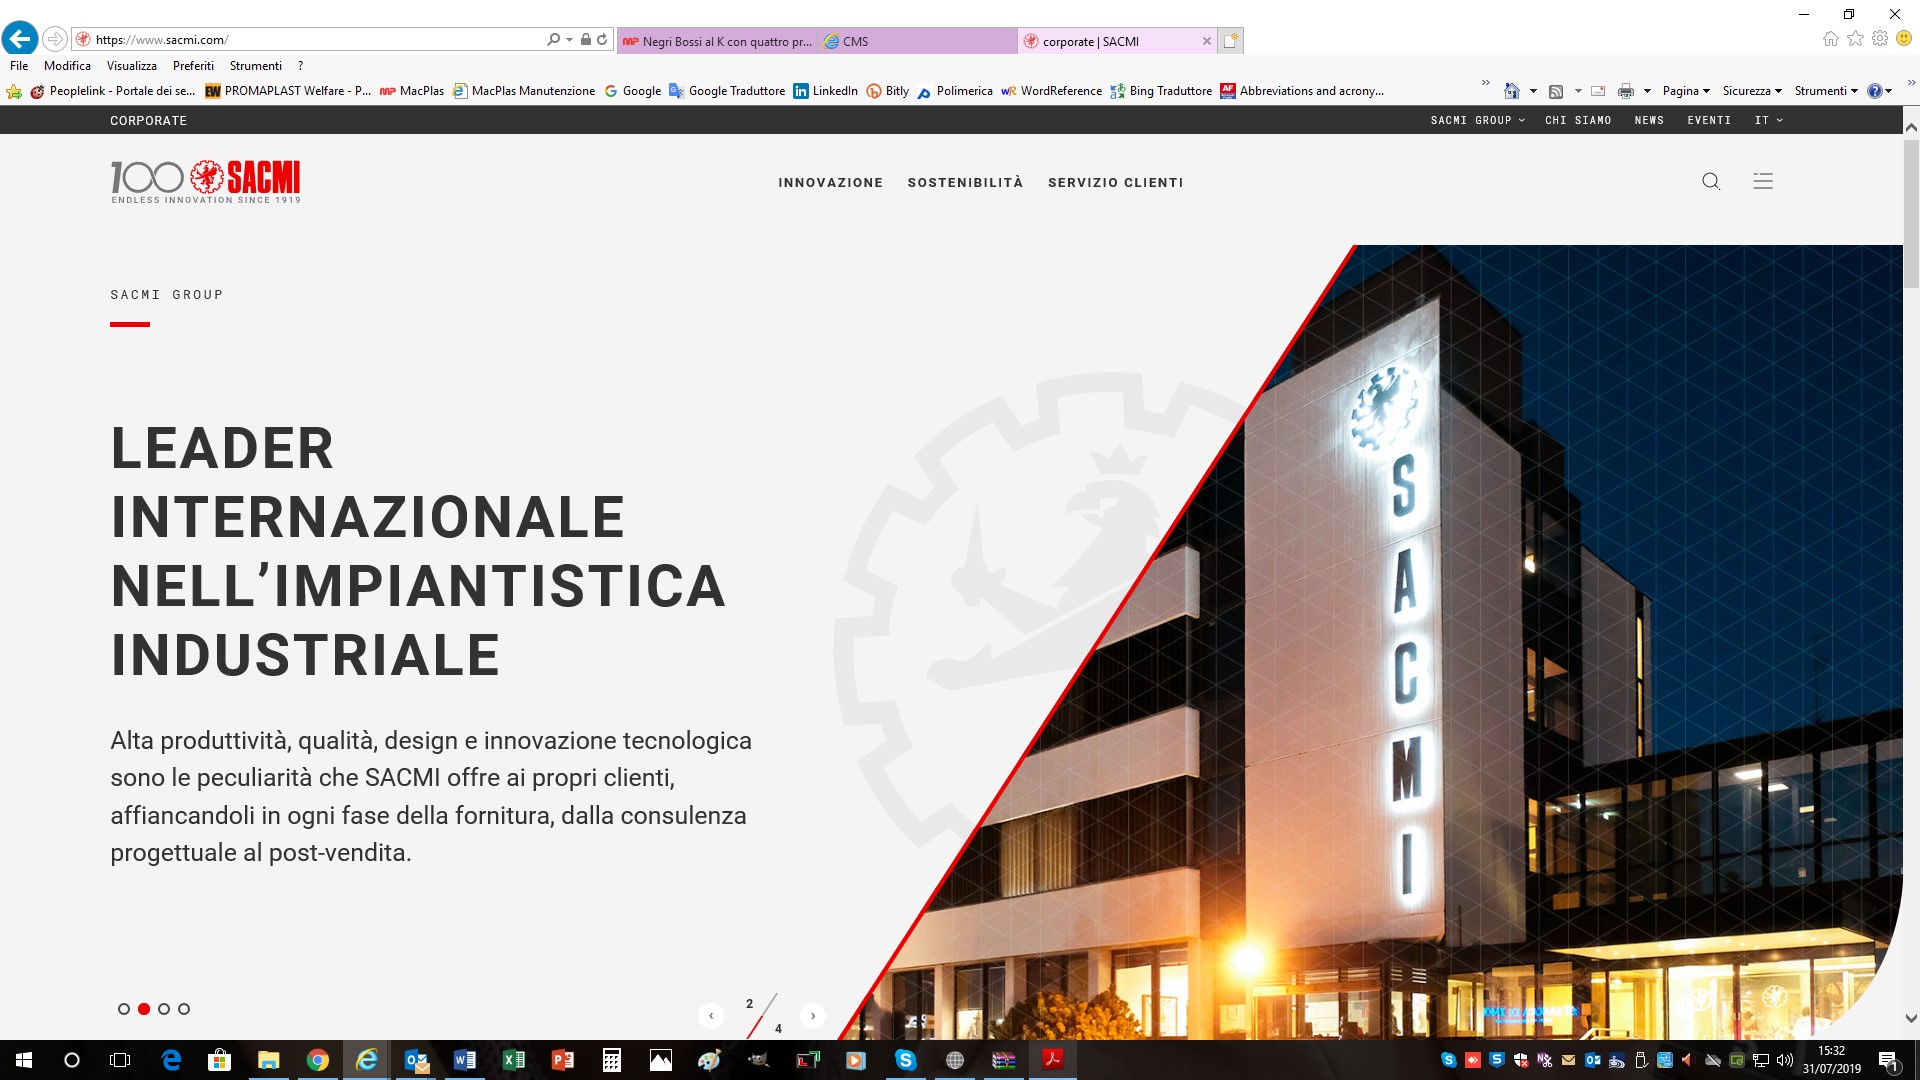
Task: Click the add to favorites bar star icon
Action: 14,91
